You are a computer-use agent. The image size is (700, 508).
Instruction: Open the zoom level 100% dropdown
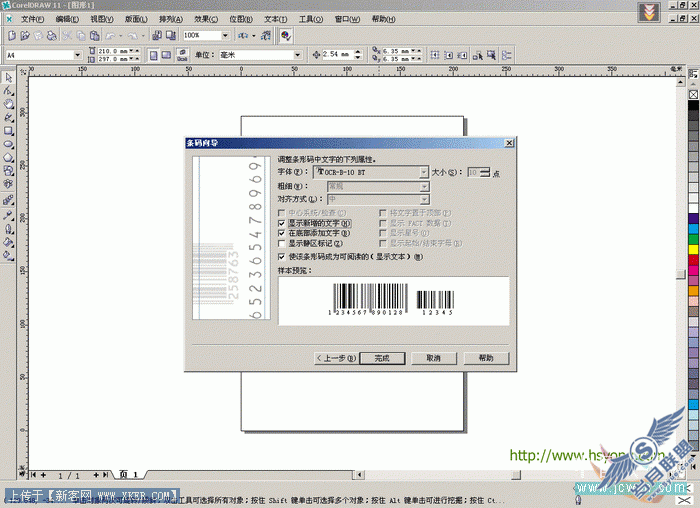[x=225, y=35]
